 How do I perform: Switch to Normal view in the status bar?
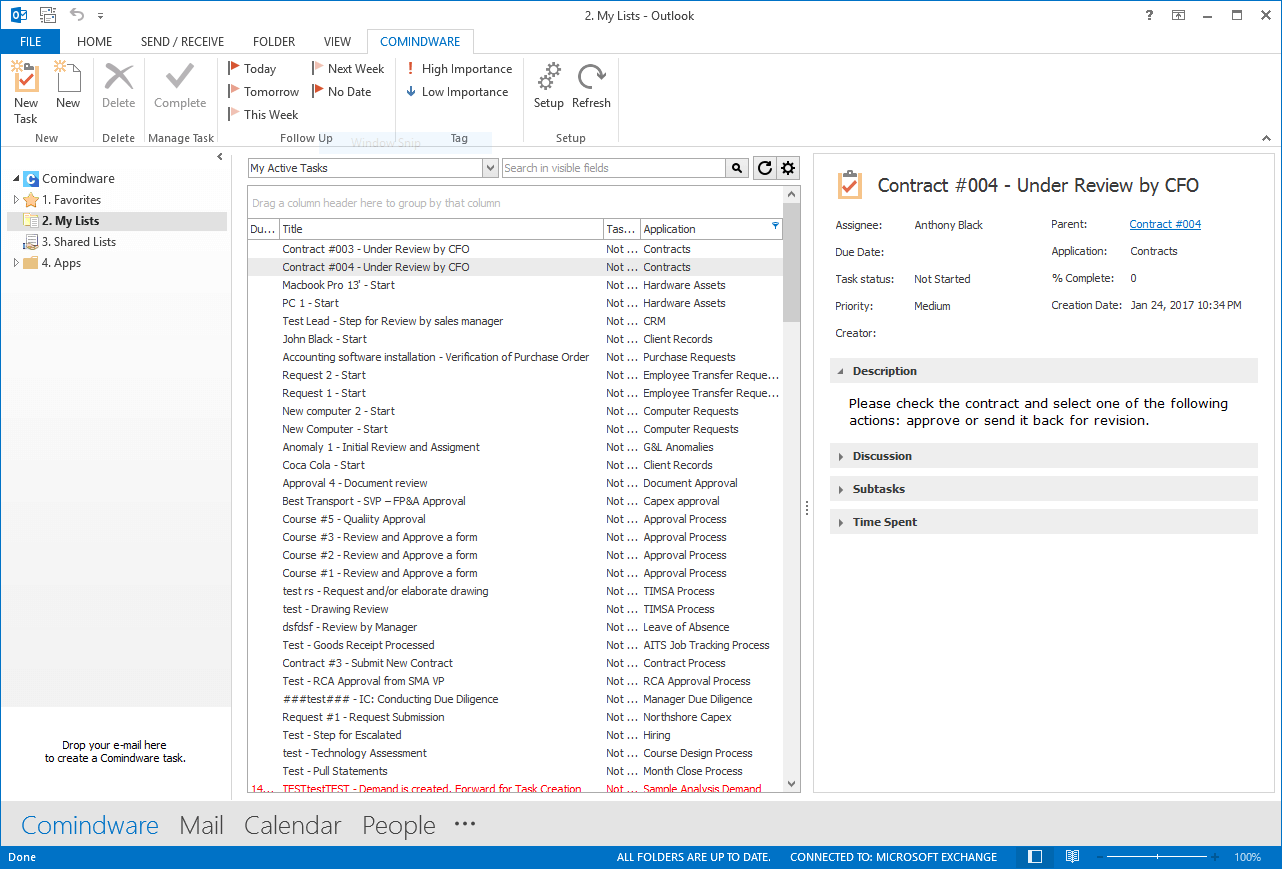(1035, 857)
